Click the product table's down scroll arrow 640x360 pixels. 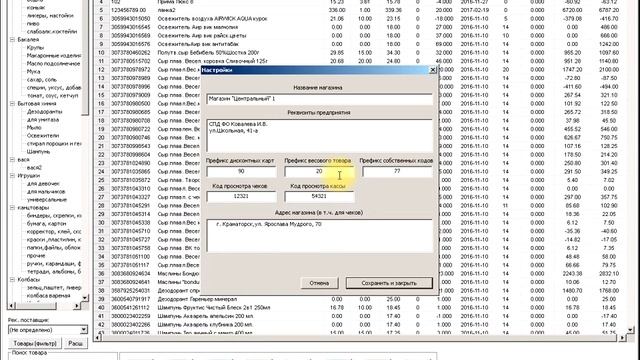[631, 330]
